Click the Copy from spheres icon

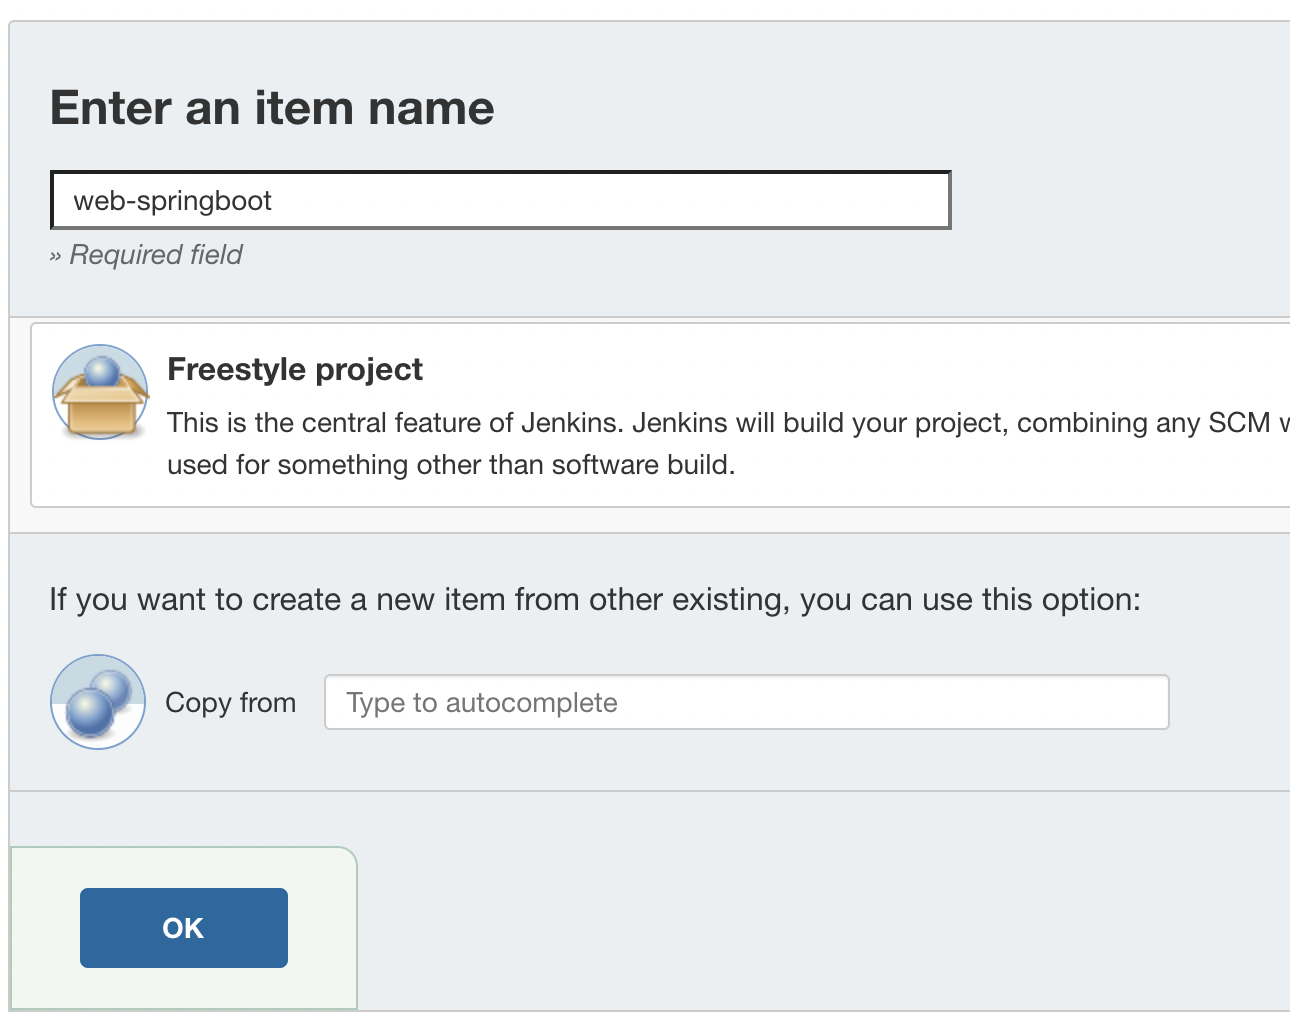click(98, 702)
